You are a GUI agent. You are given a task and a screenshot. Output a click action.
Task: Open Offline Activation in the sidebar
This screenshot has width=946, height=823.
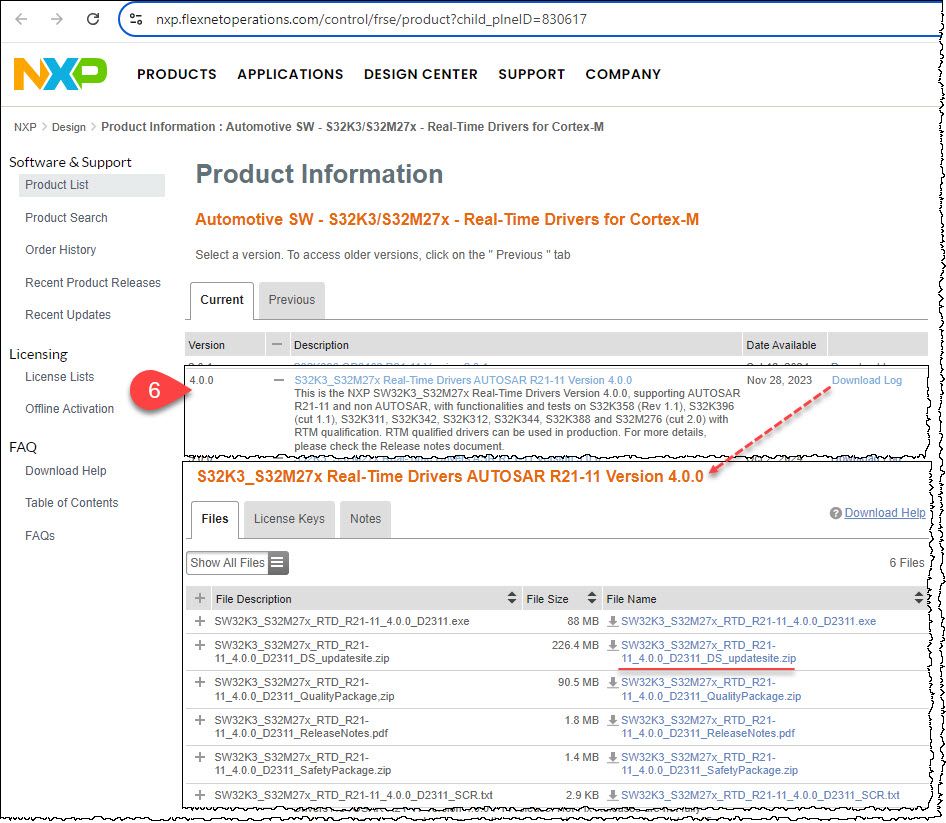(x=69, y=409)
